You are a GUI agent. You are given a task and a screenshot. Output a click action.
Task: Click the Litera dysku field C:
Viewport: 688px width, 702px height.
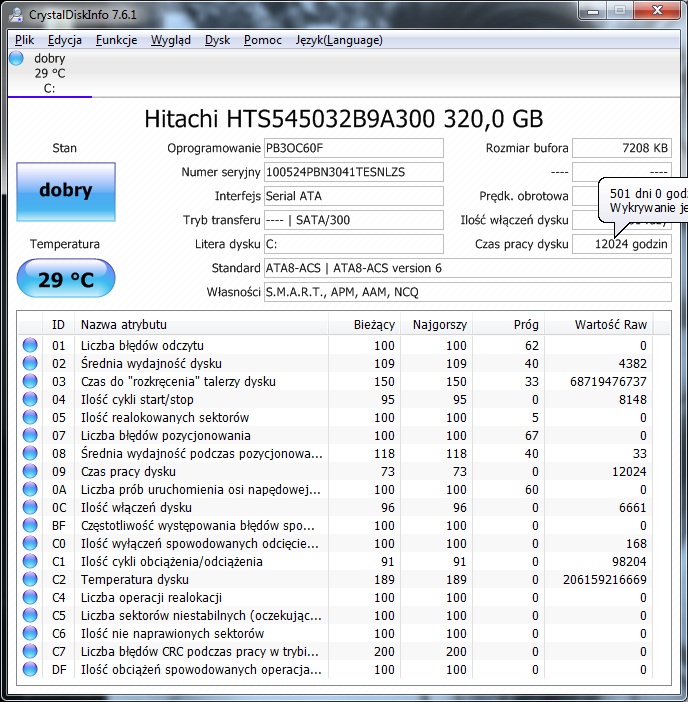(354, 244)
